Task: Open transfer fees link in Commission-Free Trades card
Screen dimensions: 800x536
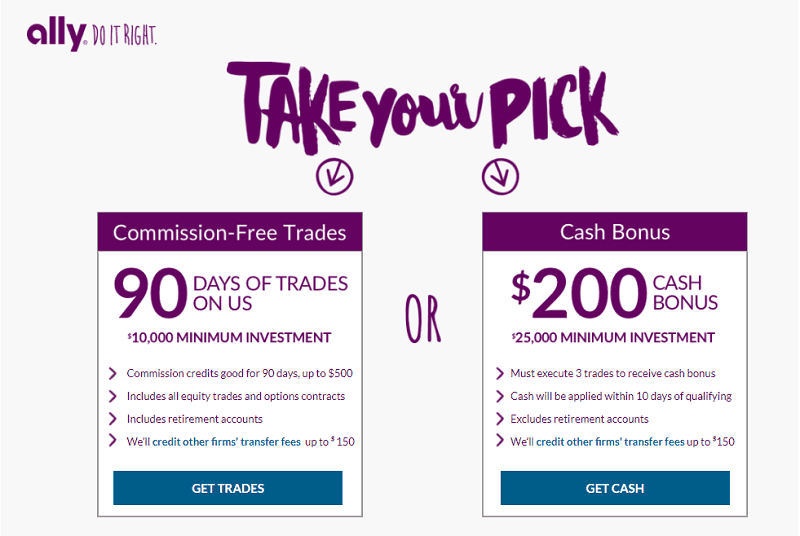Action: [x=227, y=442]
